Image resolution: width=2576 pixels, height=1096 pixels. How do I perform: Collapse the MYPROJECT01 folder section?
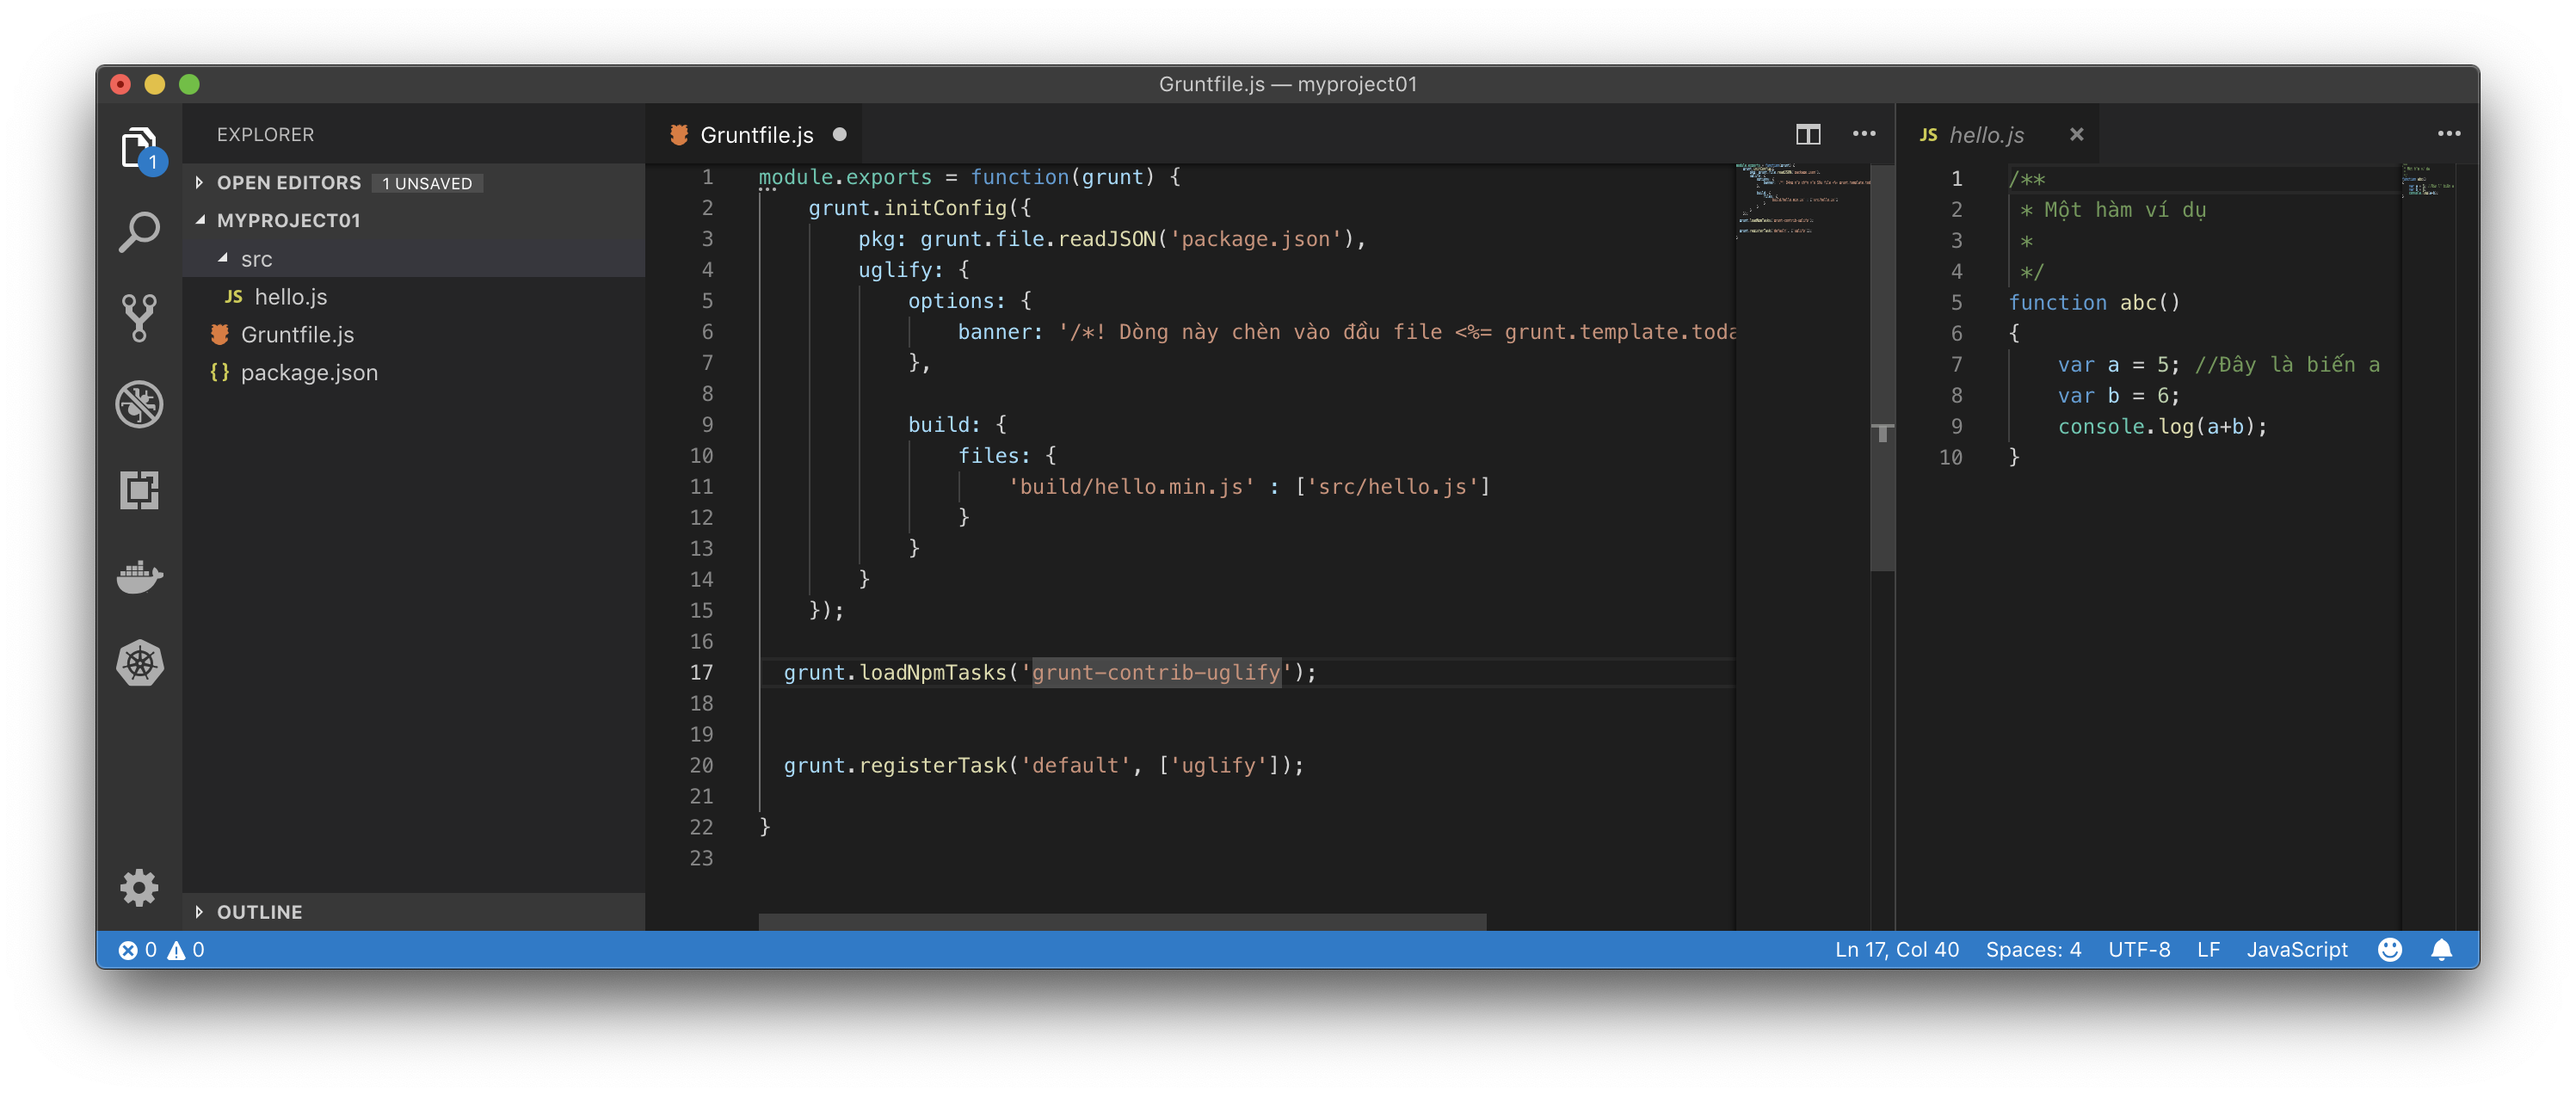tap(288, 220)
